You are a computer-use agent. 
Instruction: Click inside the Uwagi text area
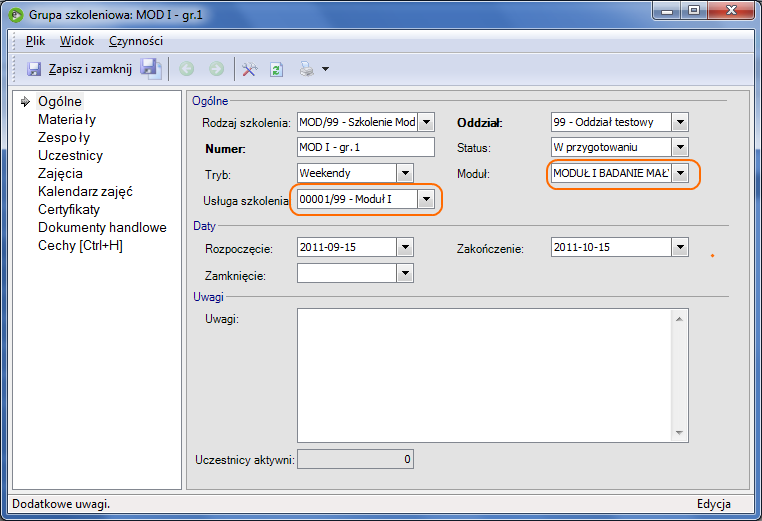(485, 375)
